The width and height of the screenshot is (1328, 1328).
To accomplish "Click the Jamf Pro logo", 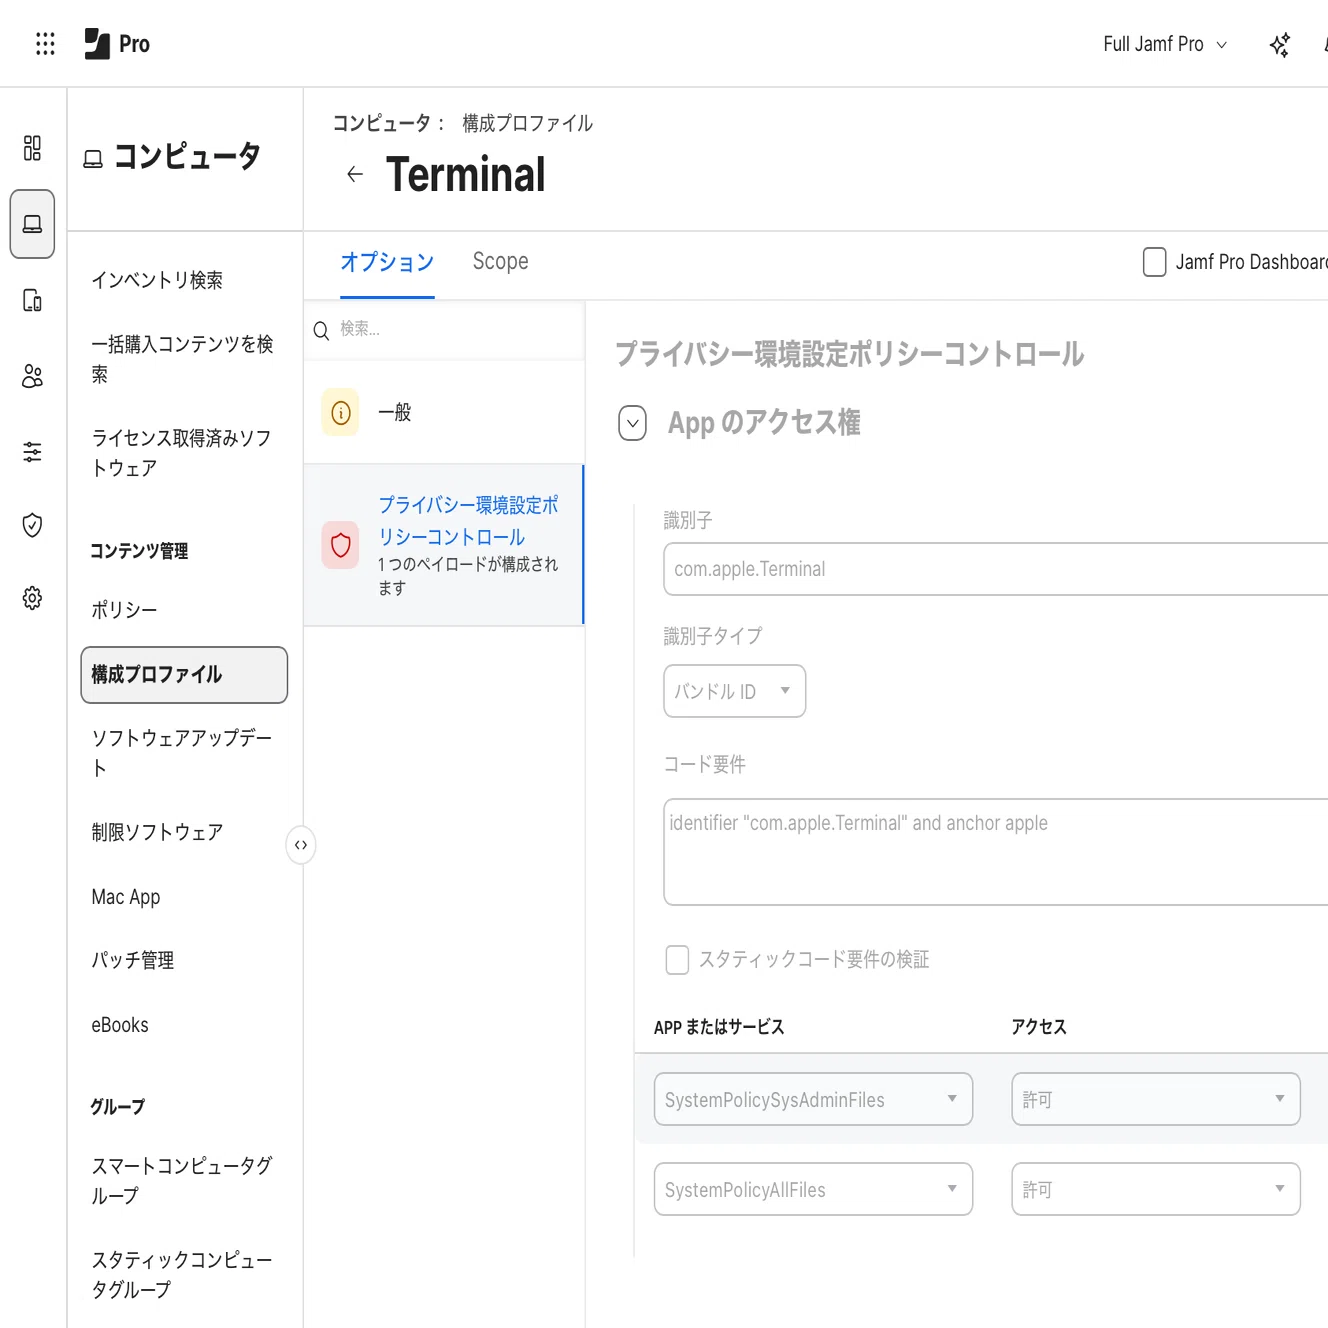I will tap(117, 43).
